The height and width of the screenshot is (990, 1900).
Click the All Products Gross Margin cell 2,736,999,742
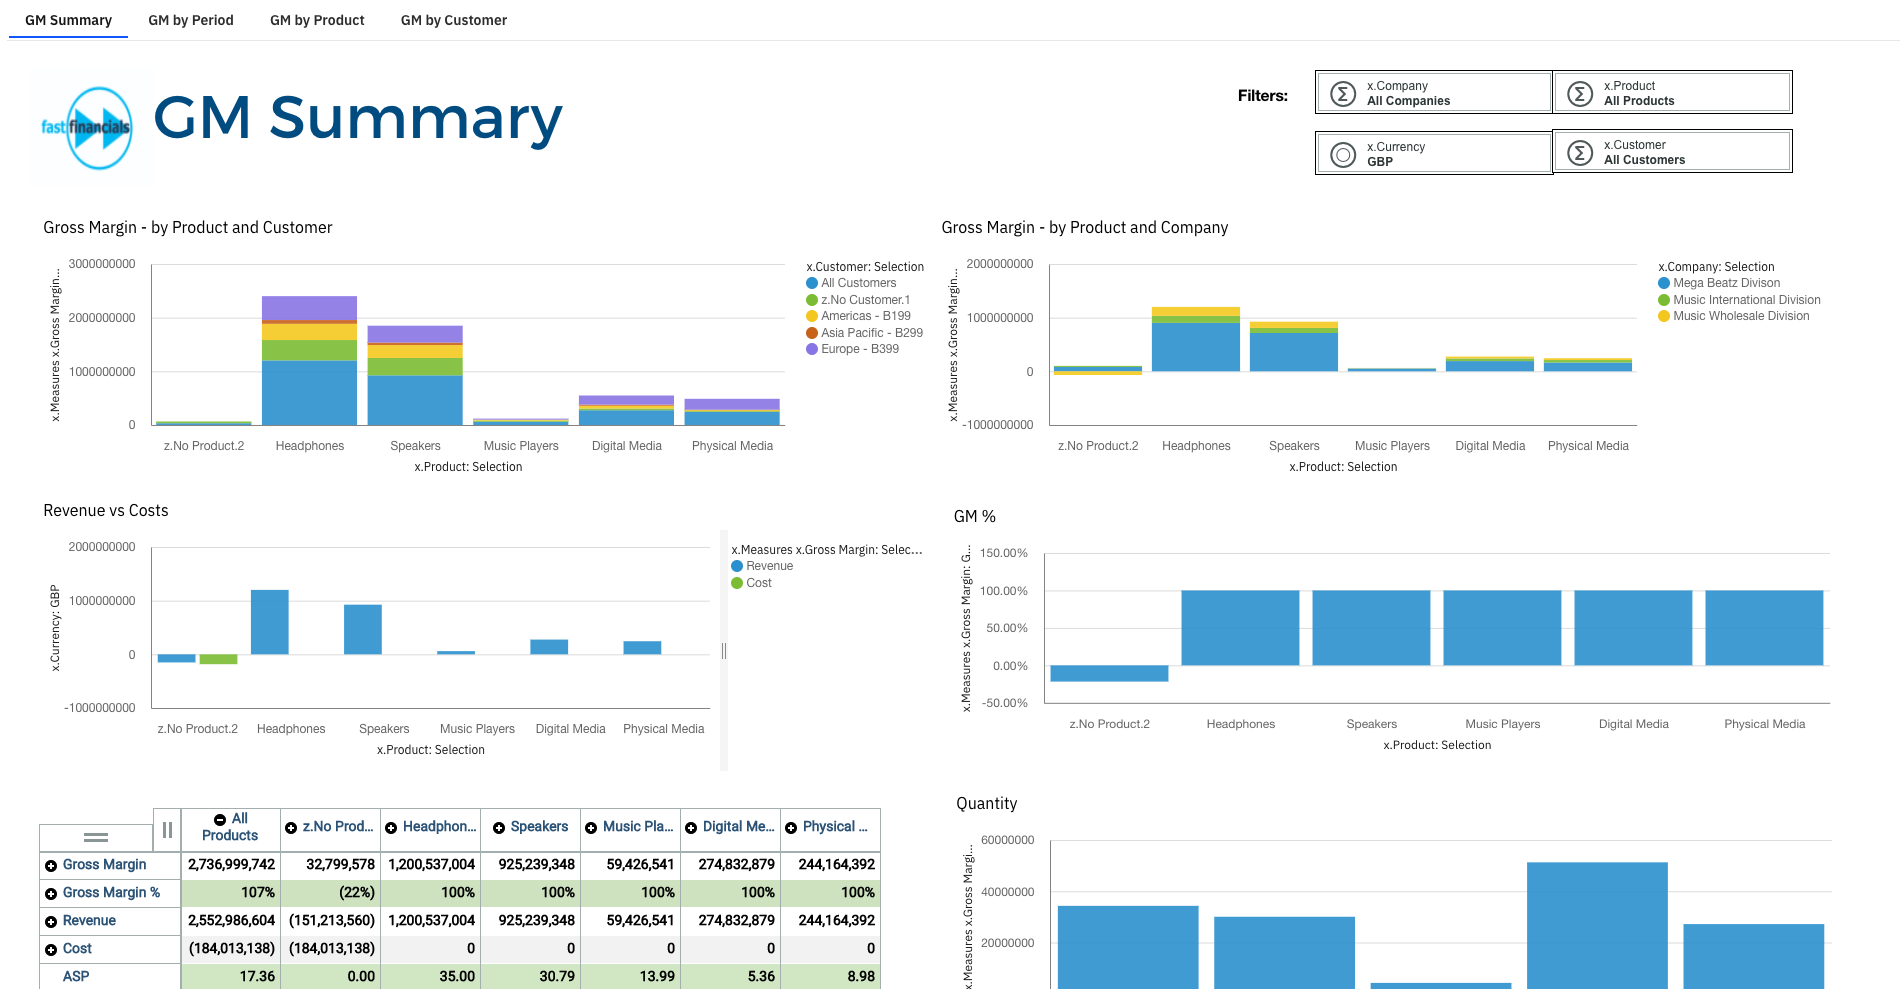[x=231, y=864]
